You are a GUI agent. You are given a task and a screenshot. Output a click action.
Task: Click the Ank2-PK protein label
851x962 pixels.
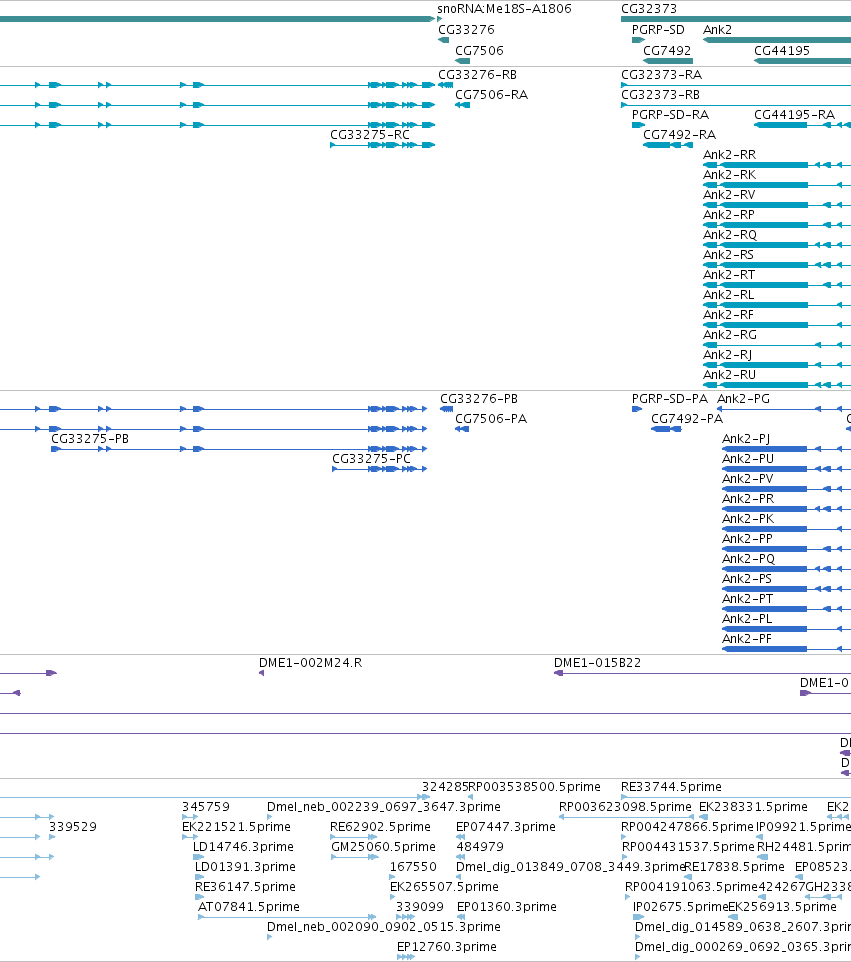[x=748, y=518]
